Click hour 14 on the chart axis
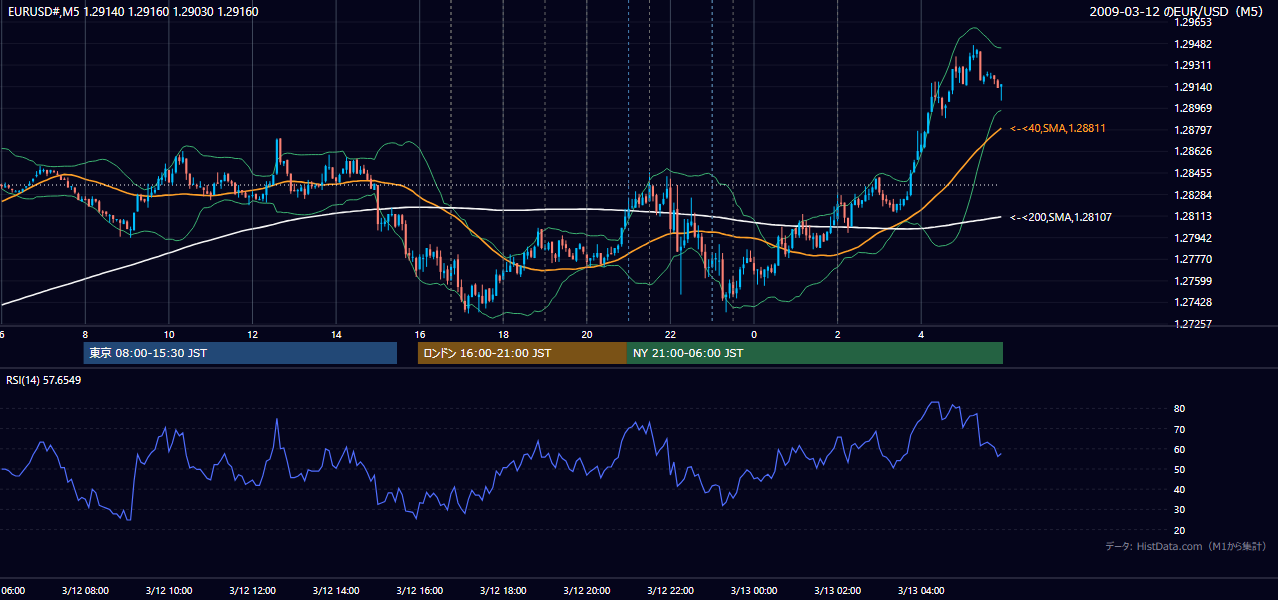The image size is (1278, 600). point(336,334)
